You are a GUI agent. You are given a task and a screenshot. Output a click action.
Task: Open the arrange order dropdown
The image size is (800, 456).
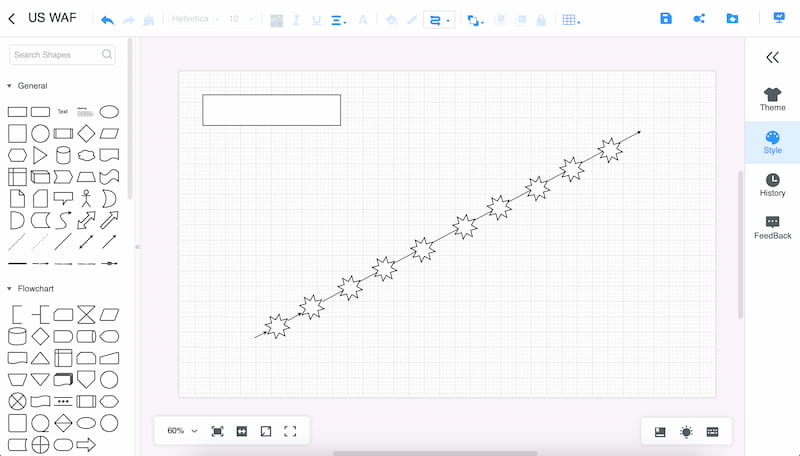[475, 20]
